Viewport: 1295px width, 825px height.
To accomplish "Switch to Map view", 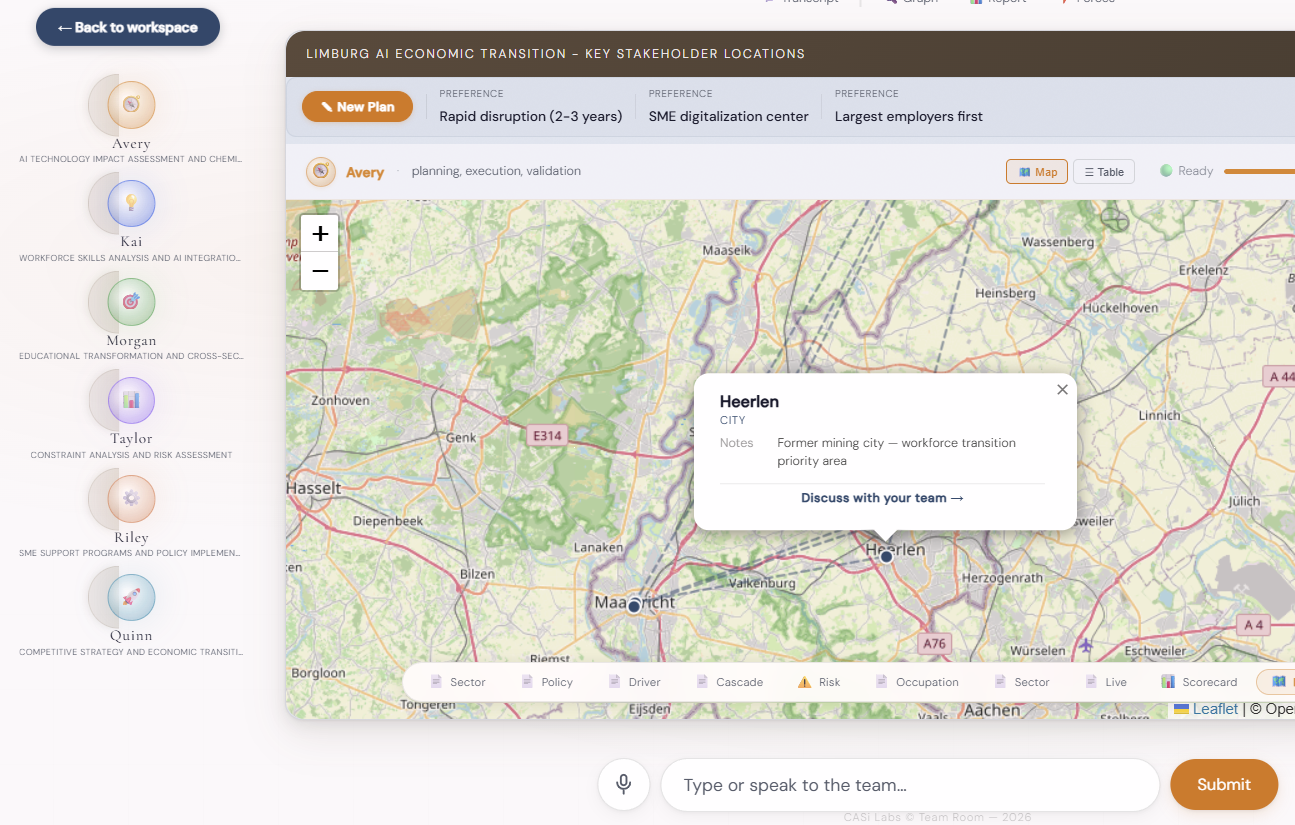I will pos(1037,172).
